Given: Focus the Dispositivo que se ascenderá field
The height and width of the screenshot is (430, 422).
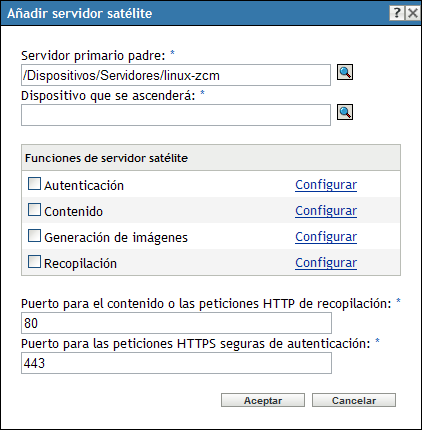Looking at the screenshot, I should (x=176, y=115).
